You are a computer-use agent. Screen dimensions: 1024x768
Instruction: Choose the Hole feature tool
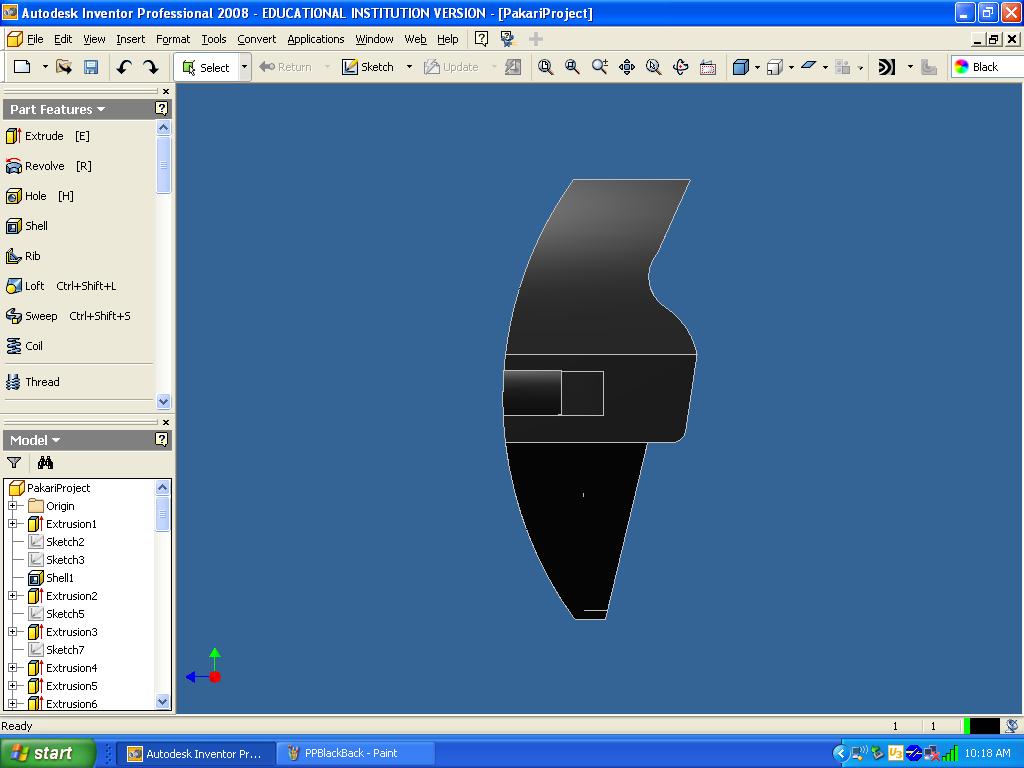pos(36,196)
